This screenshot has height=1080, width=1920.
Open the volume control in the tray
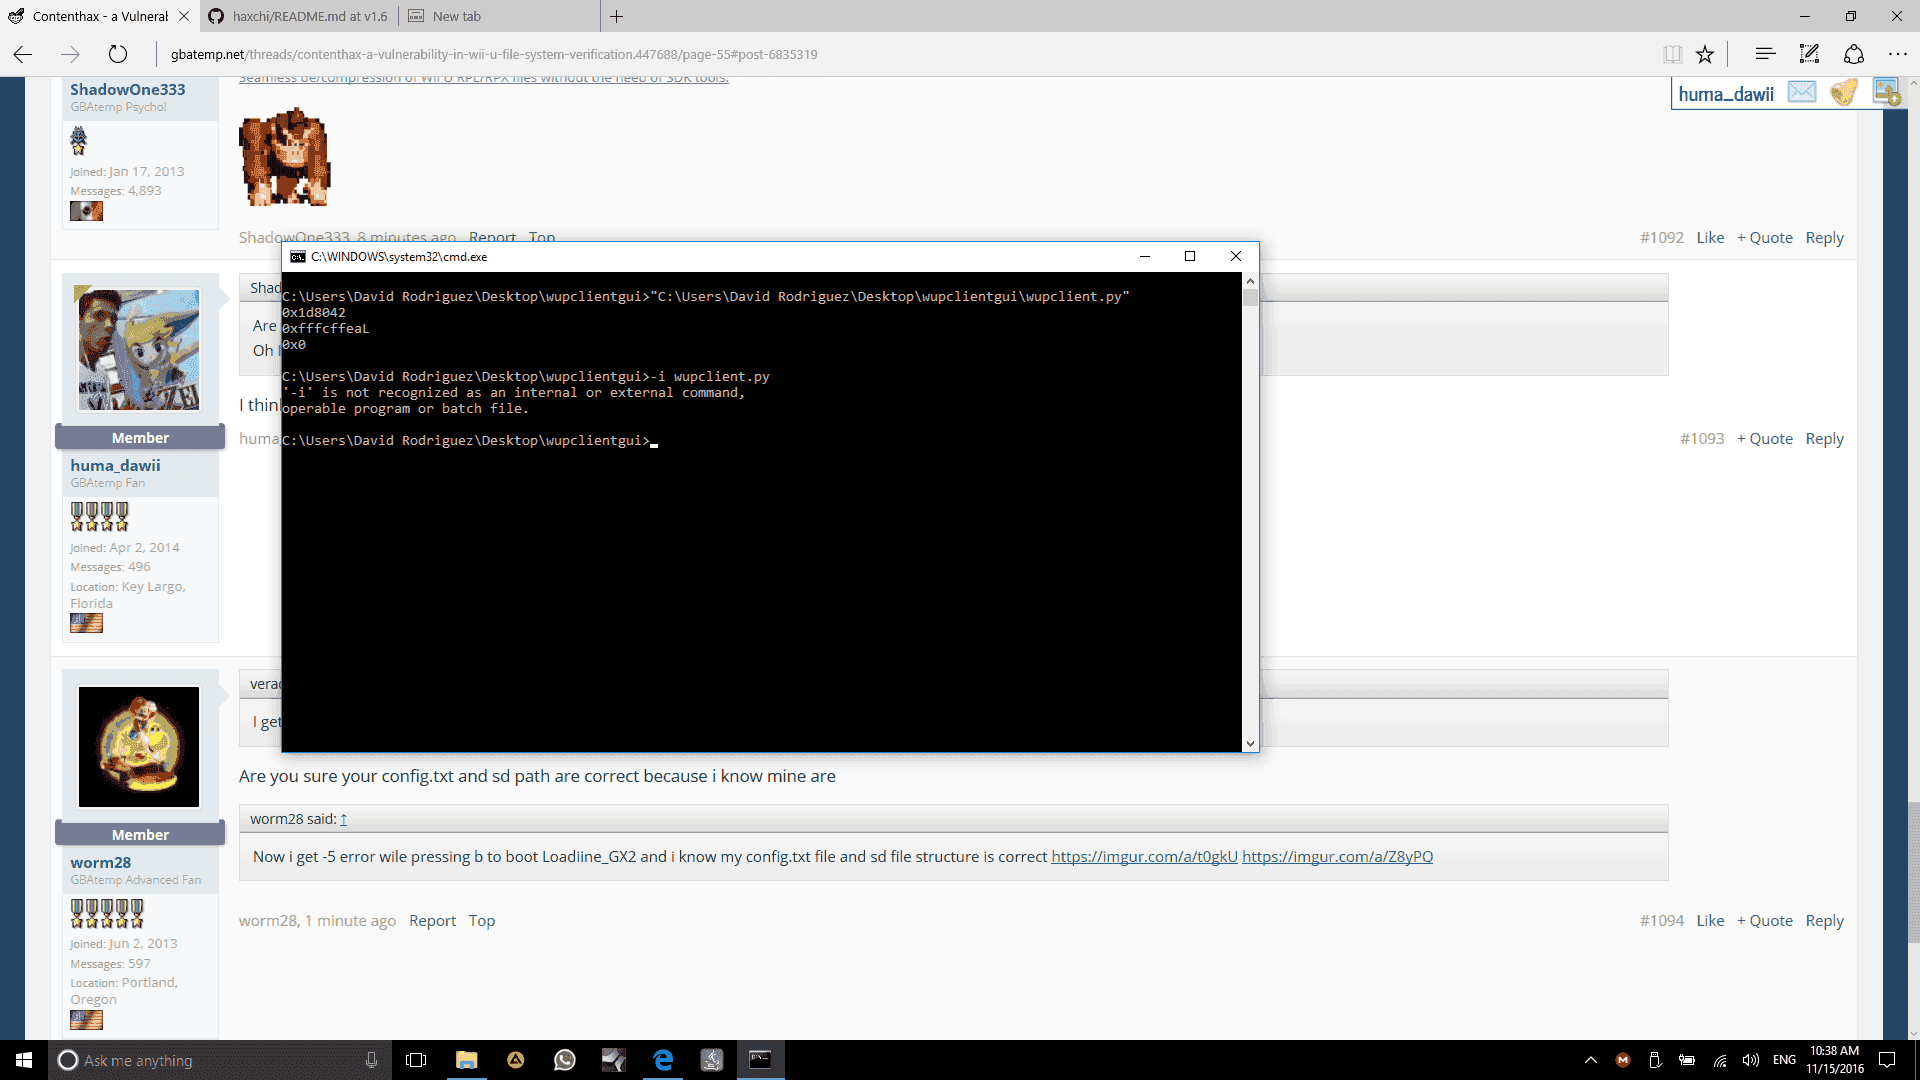pos(1751,1060)
